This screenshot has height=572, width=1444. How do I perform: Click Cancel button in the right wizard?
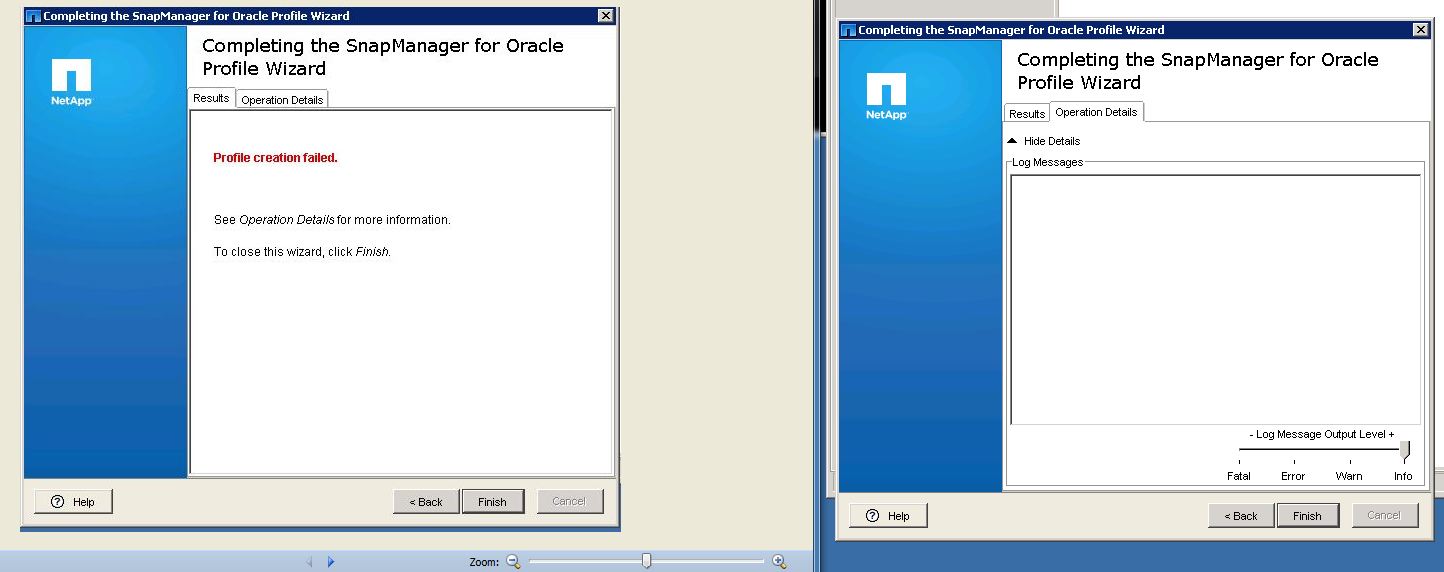click(1384, 516)
